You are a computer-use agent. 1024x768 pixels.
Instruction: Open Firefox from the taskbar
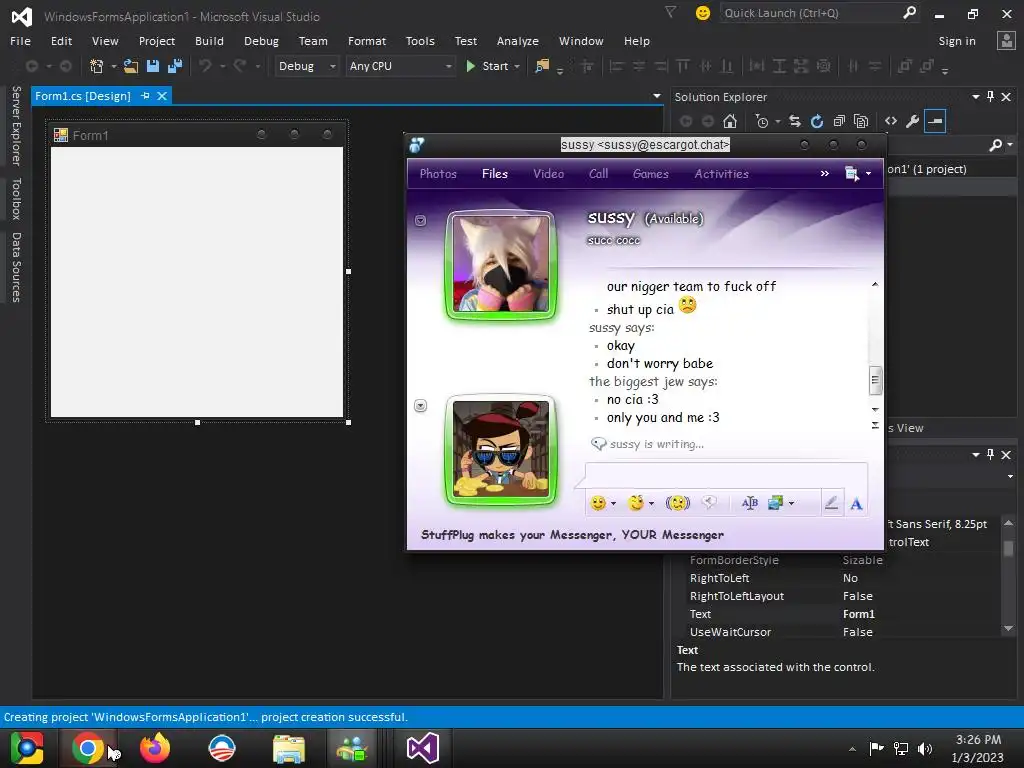click(x=155, y=748)
